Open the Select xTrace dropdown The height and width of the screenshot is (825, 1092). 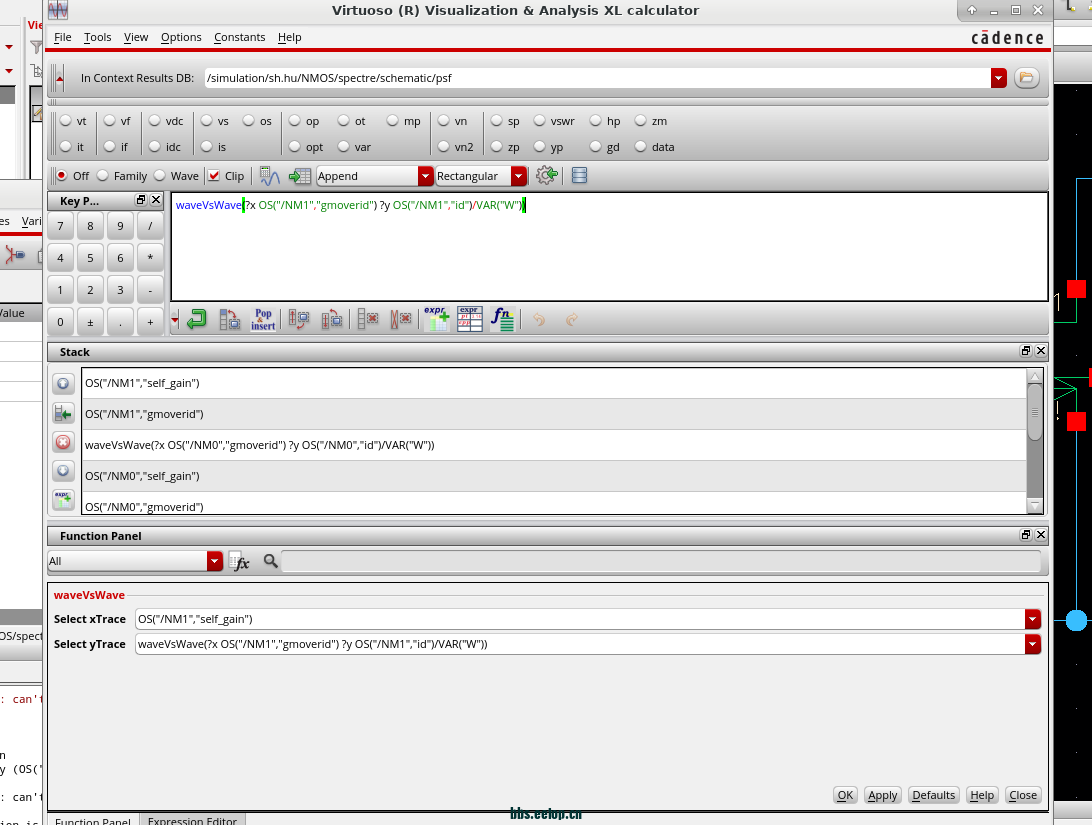(1033, 619)
